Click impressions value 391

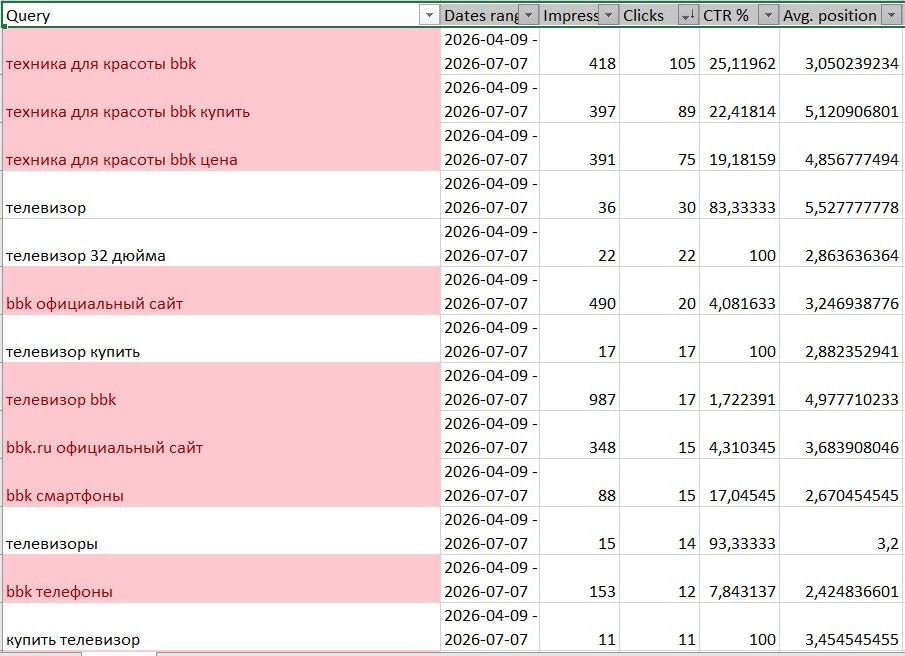click(x=579, y=147)
